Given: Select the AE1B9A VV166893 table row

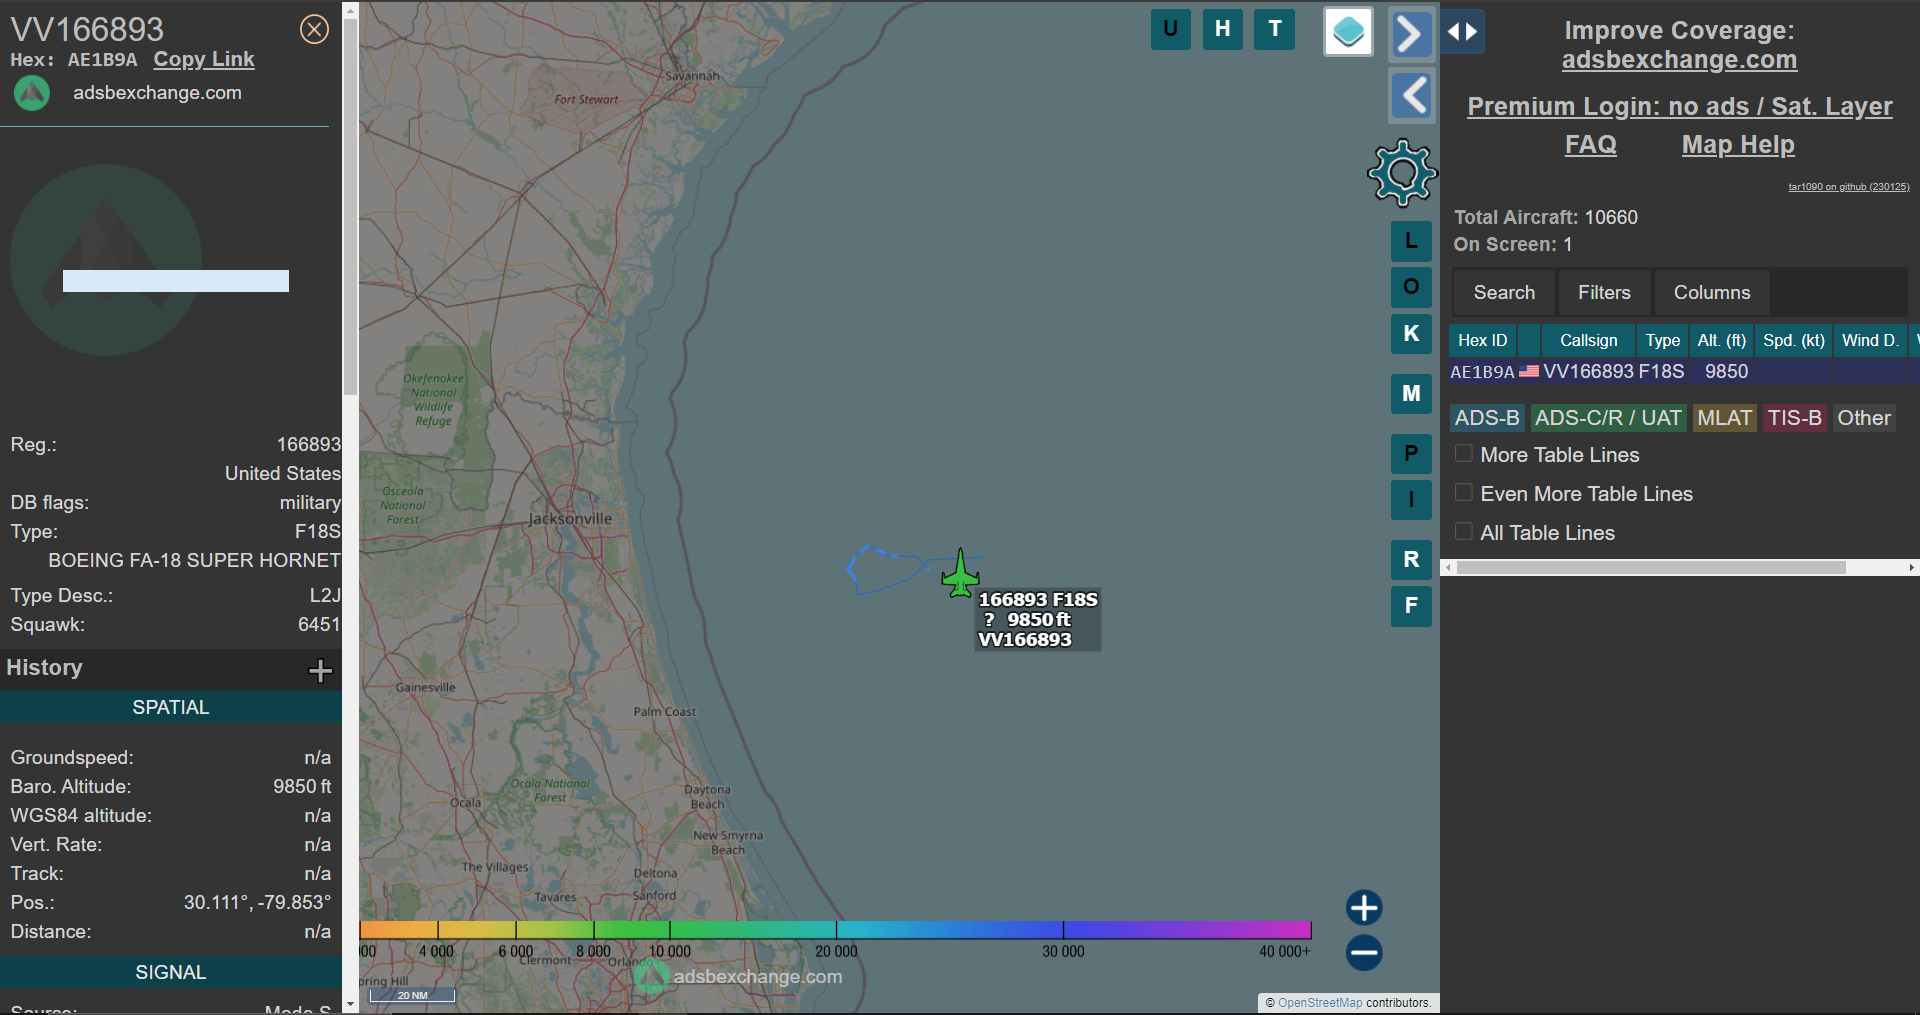Looking at the screenshot, I should point(1684,371).
